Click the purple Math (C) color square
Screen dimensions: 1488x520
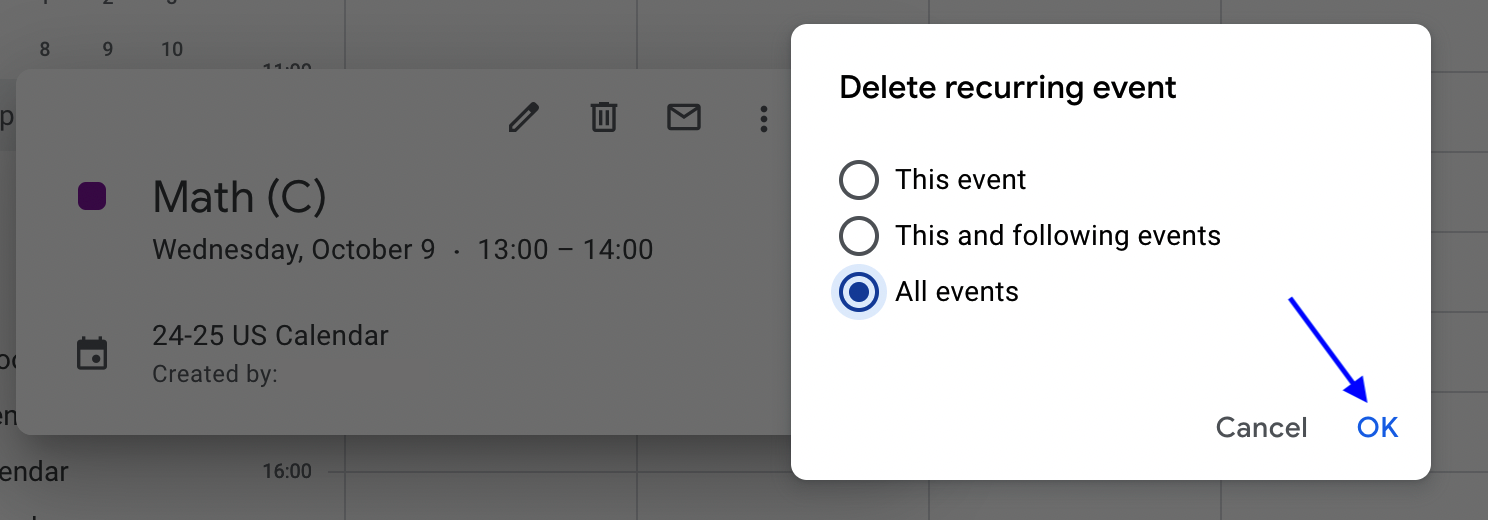pyautogui.click(x=92, y=196)
